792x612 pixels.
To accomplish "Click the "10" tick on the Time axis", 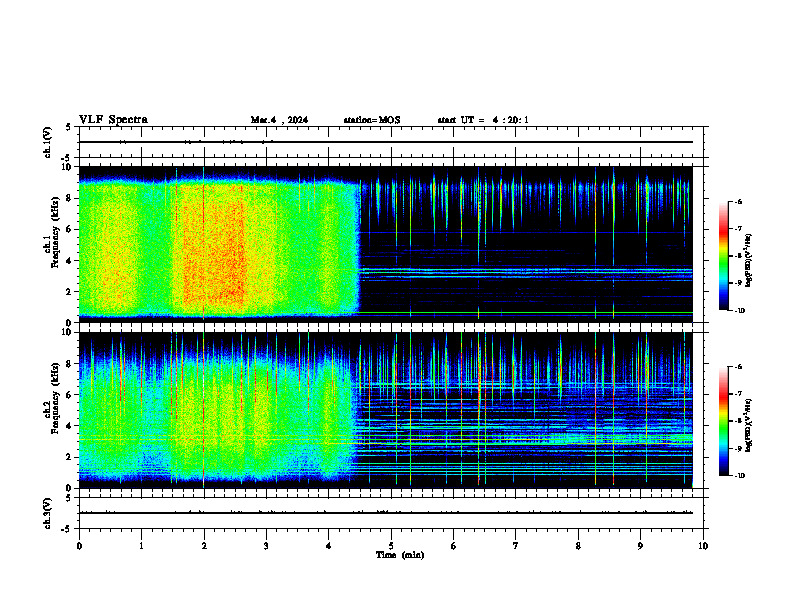I will (x=703, y=546).
